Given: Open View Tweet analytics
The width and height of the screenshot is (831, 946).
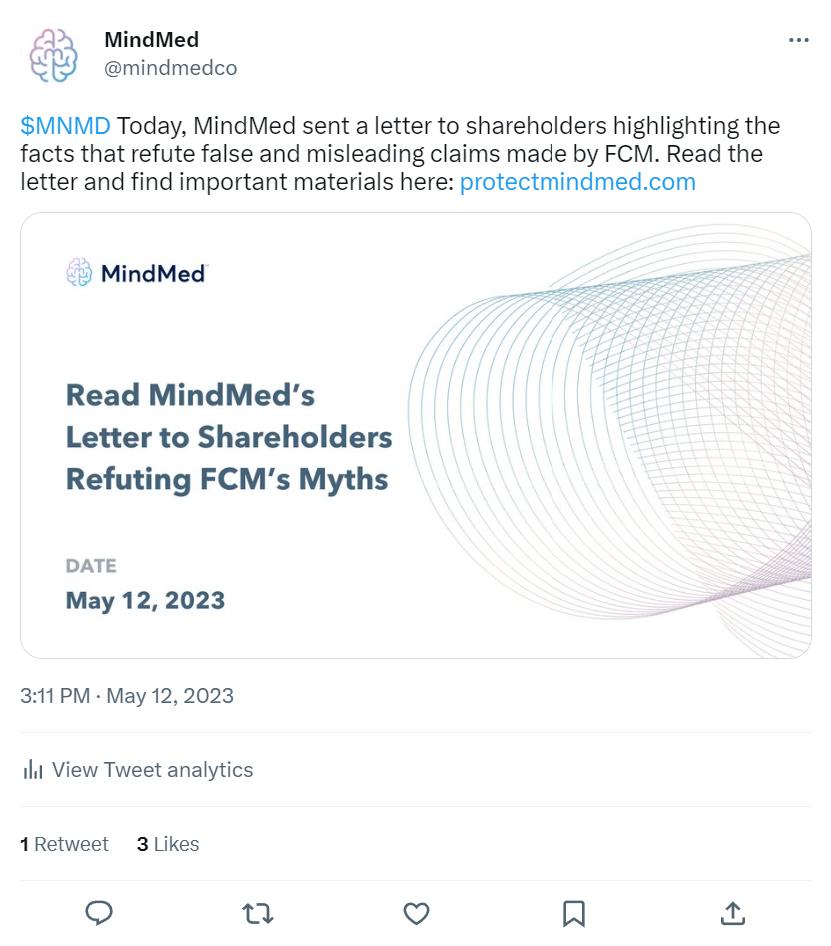Looking at the screenshot, I should (152, 770).
